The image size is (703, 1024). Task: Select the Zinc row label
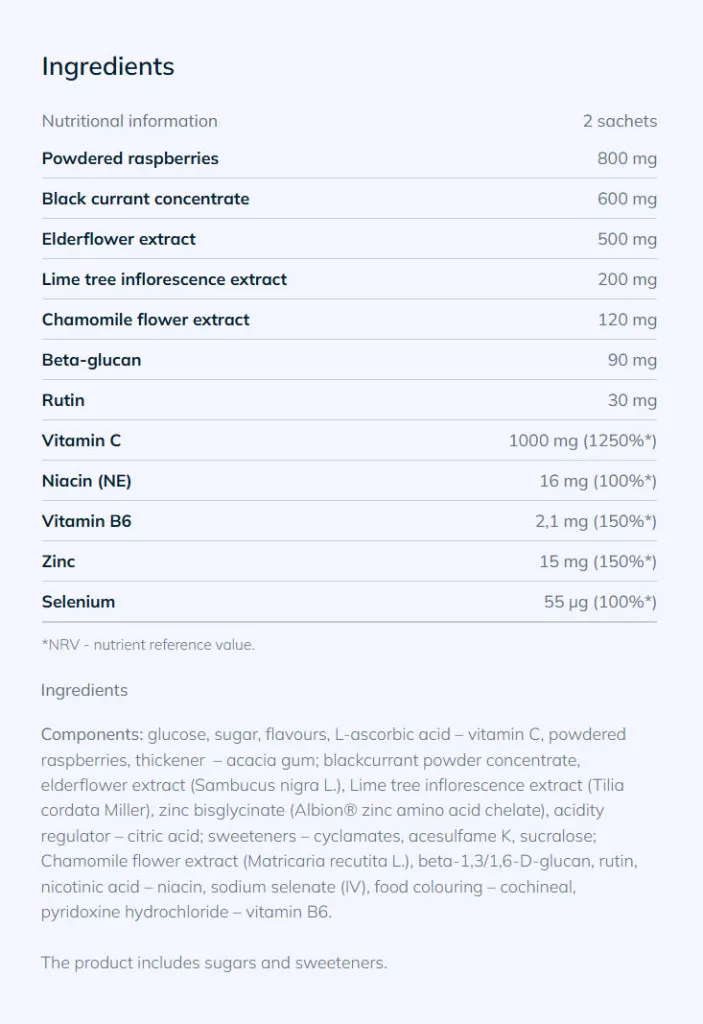click(58, 561)
